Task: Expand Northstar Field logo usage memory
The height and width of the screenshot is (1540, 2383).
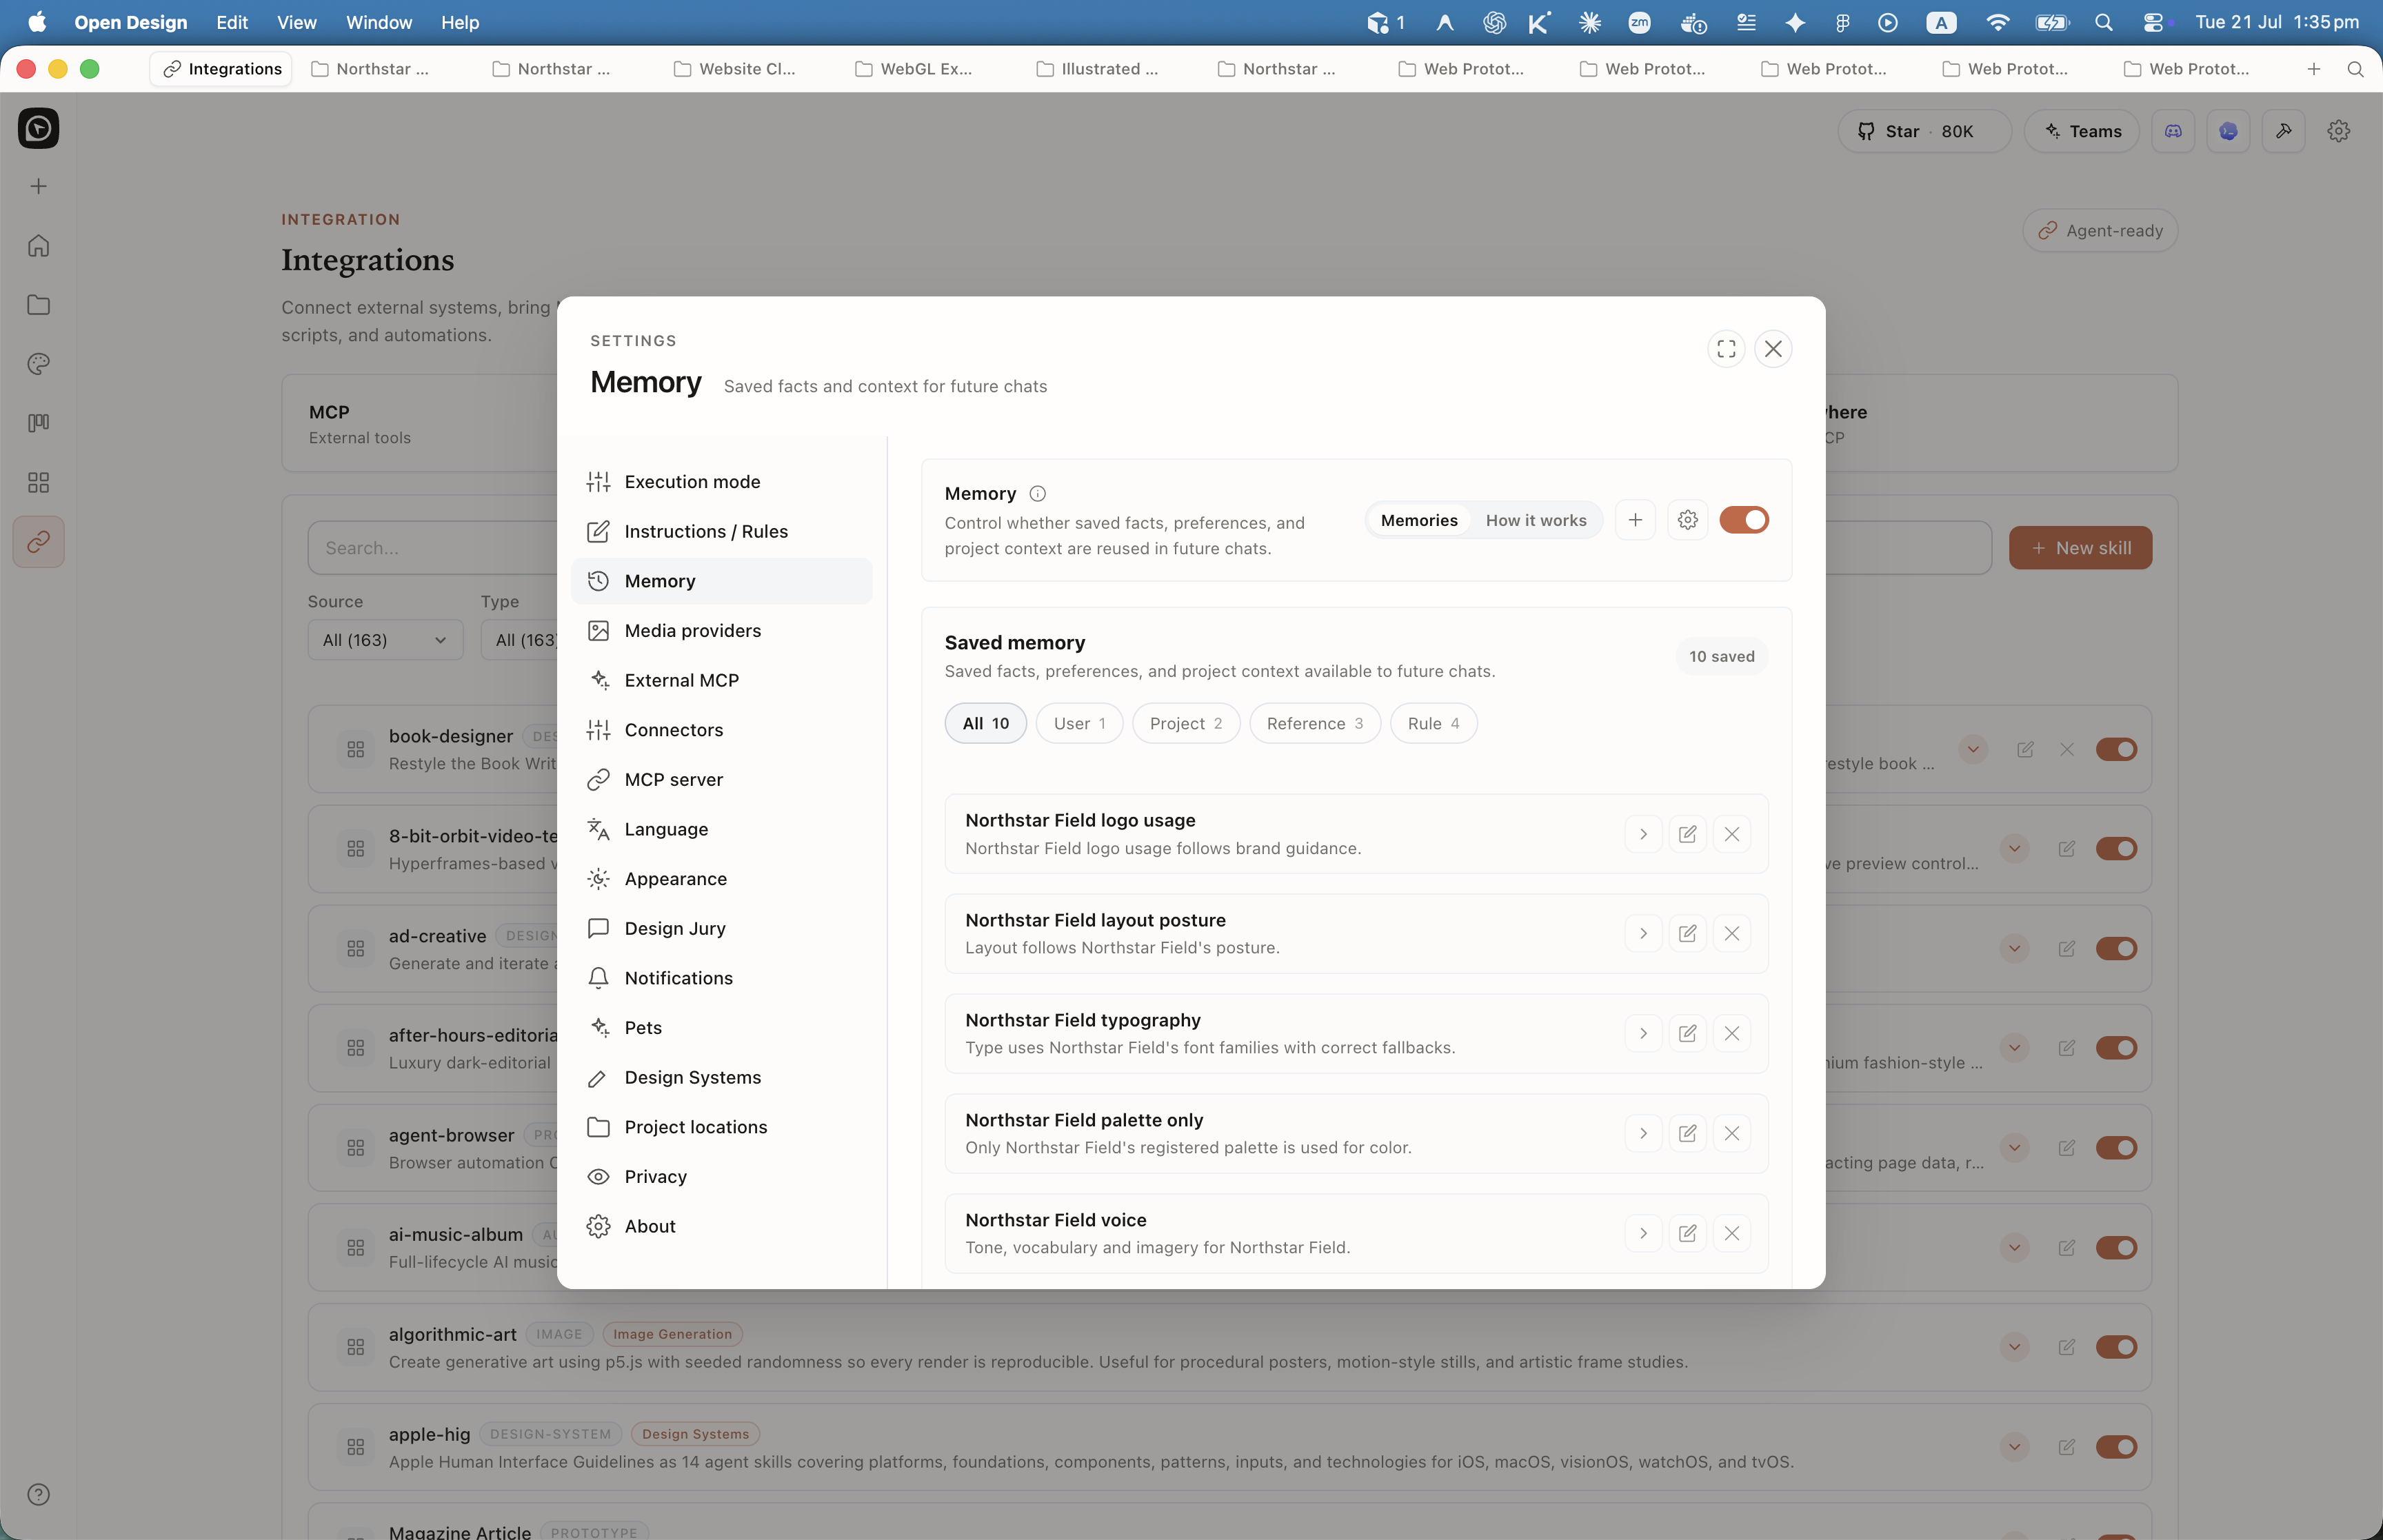Action: [x=1643, y=834]
